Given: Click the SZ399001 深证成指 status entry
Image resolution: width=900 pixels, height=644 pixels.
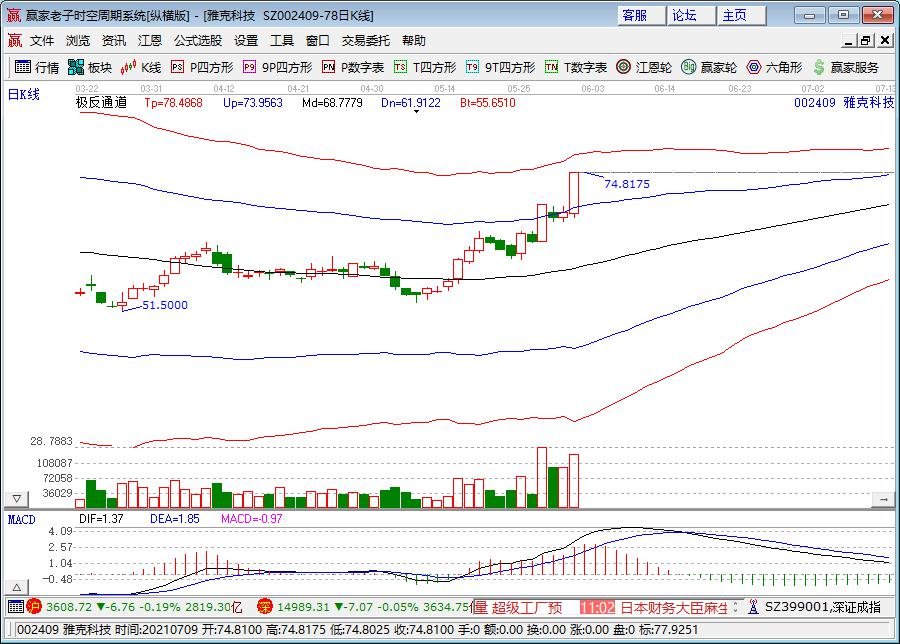Looking at the screenshot, I should pyautogui.click(x=822, y=607).
